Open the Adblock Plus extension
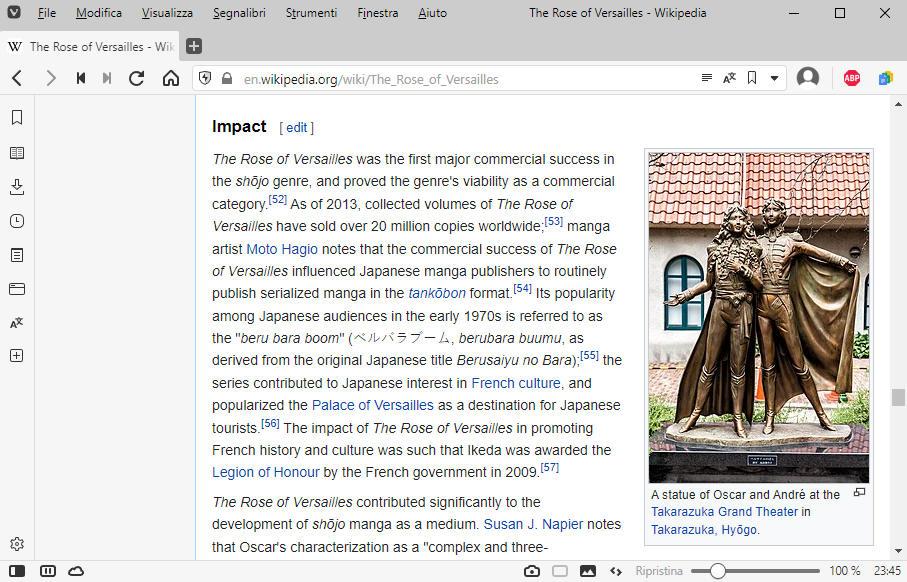 851,78
